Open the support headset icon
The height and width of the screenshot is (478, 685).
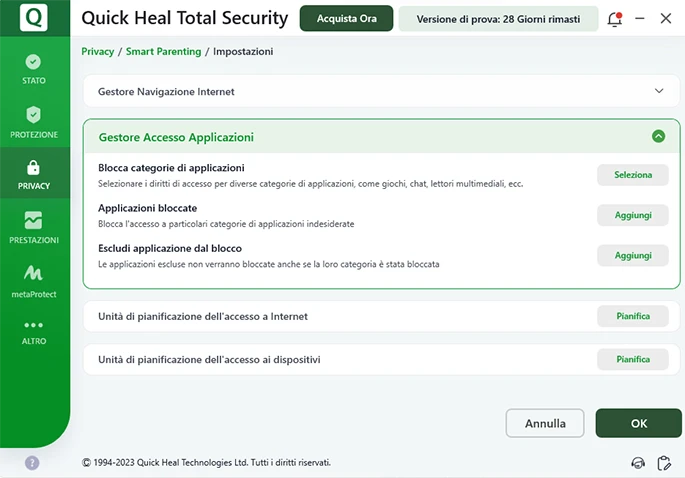click(638, 463)
